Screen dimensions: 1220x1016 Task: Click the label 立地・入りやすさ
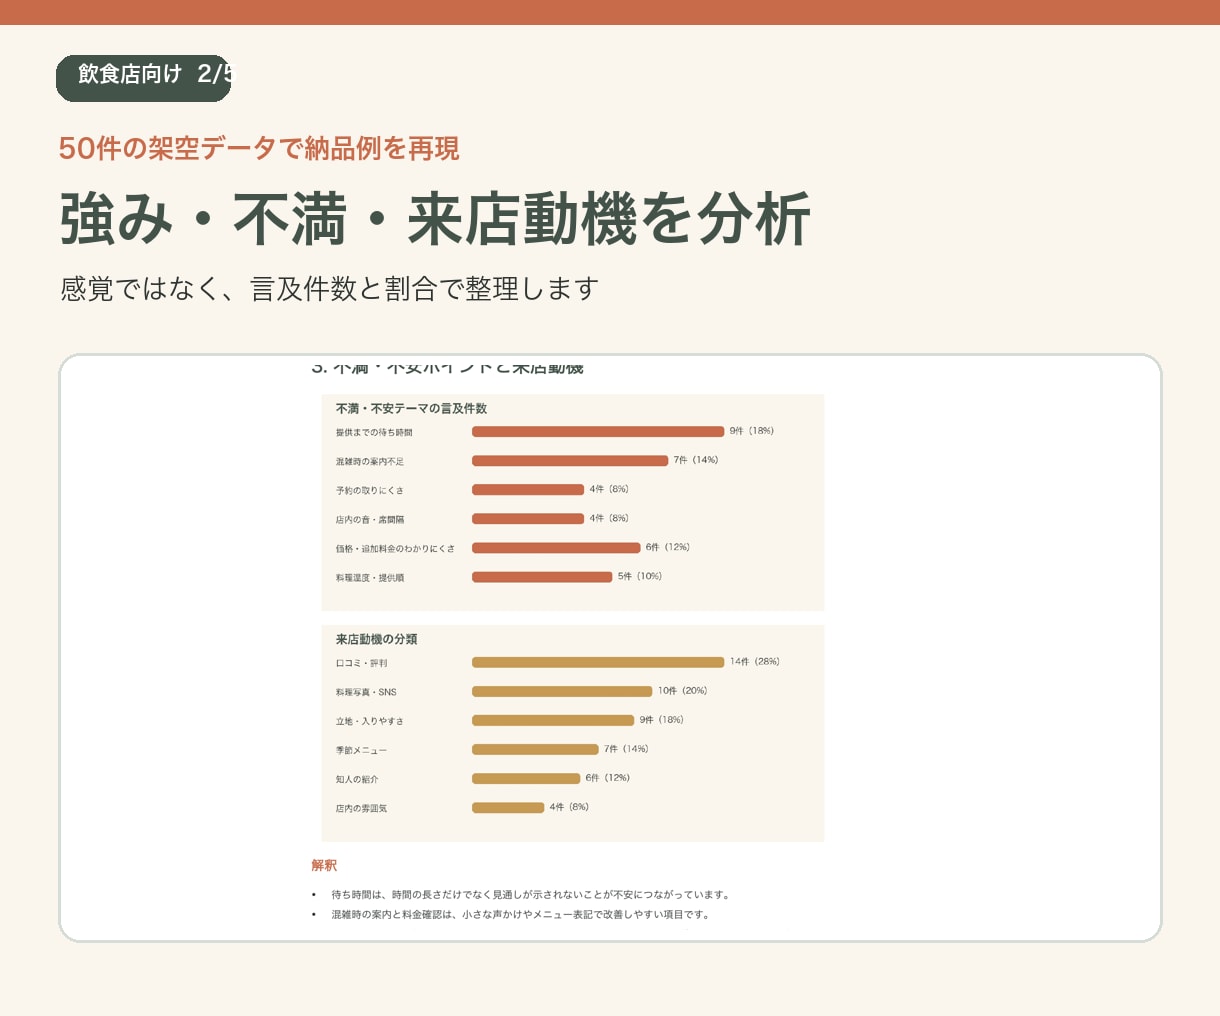pyautogui.click(x=370, y=722)
